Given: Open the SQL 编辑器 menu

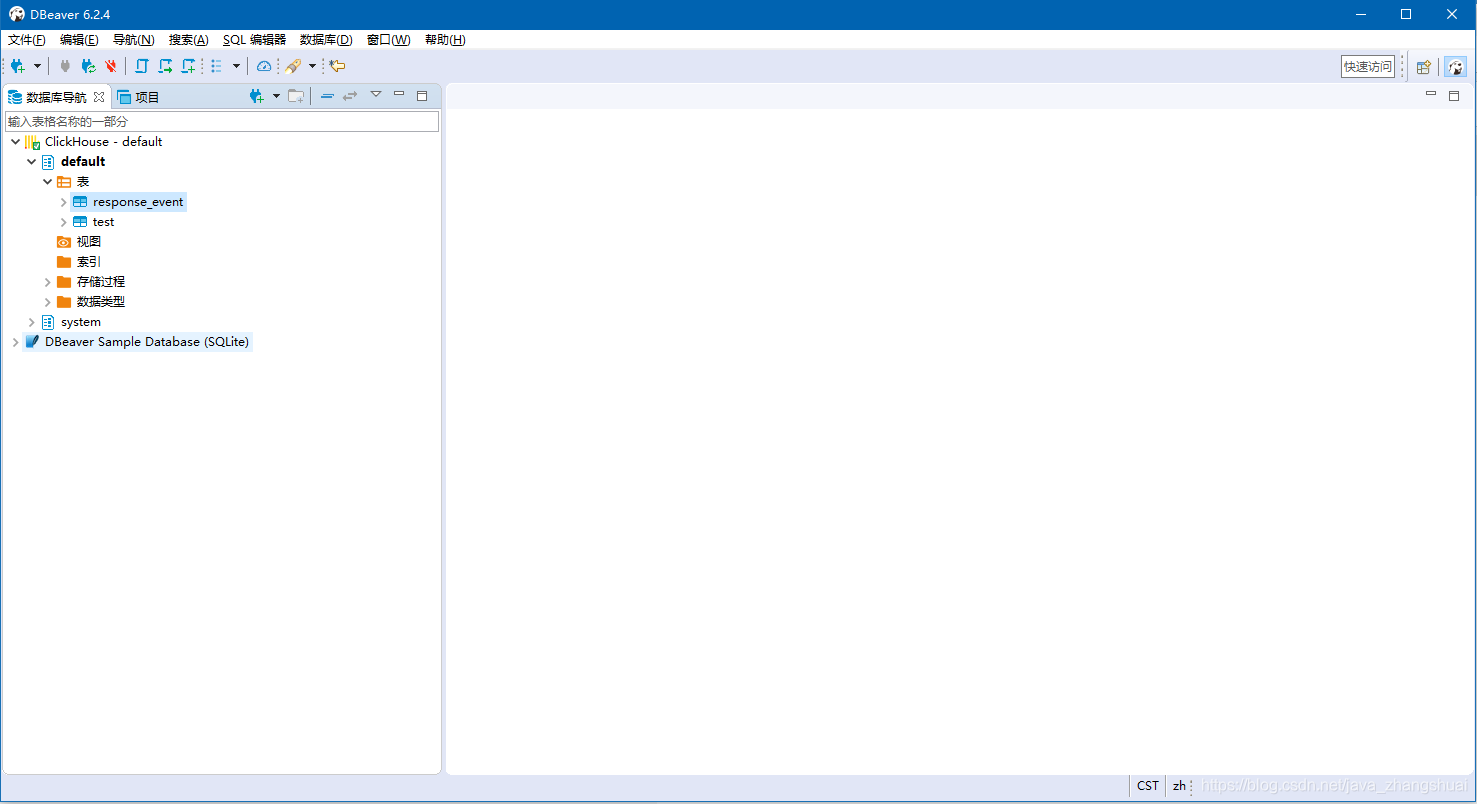Looking at the screenshot, I should [254, 40].
